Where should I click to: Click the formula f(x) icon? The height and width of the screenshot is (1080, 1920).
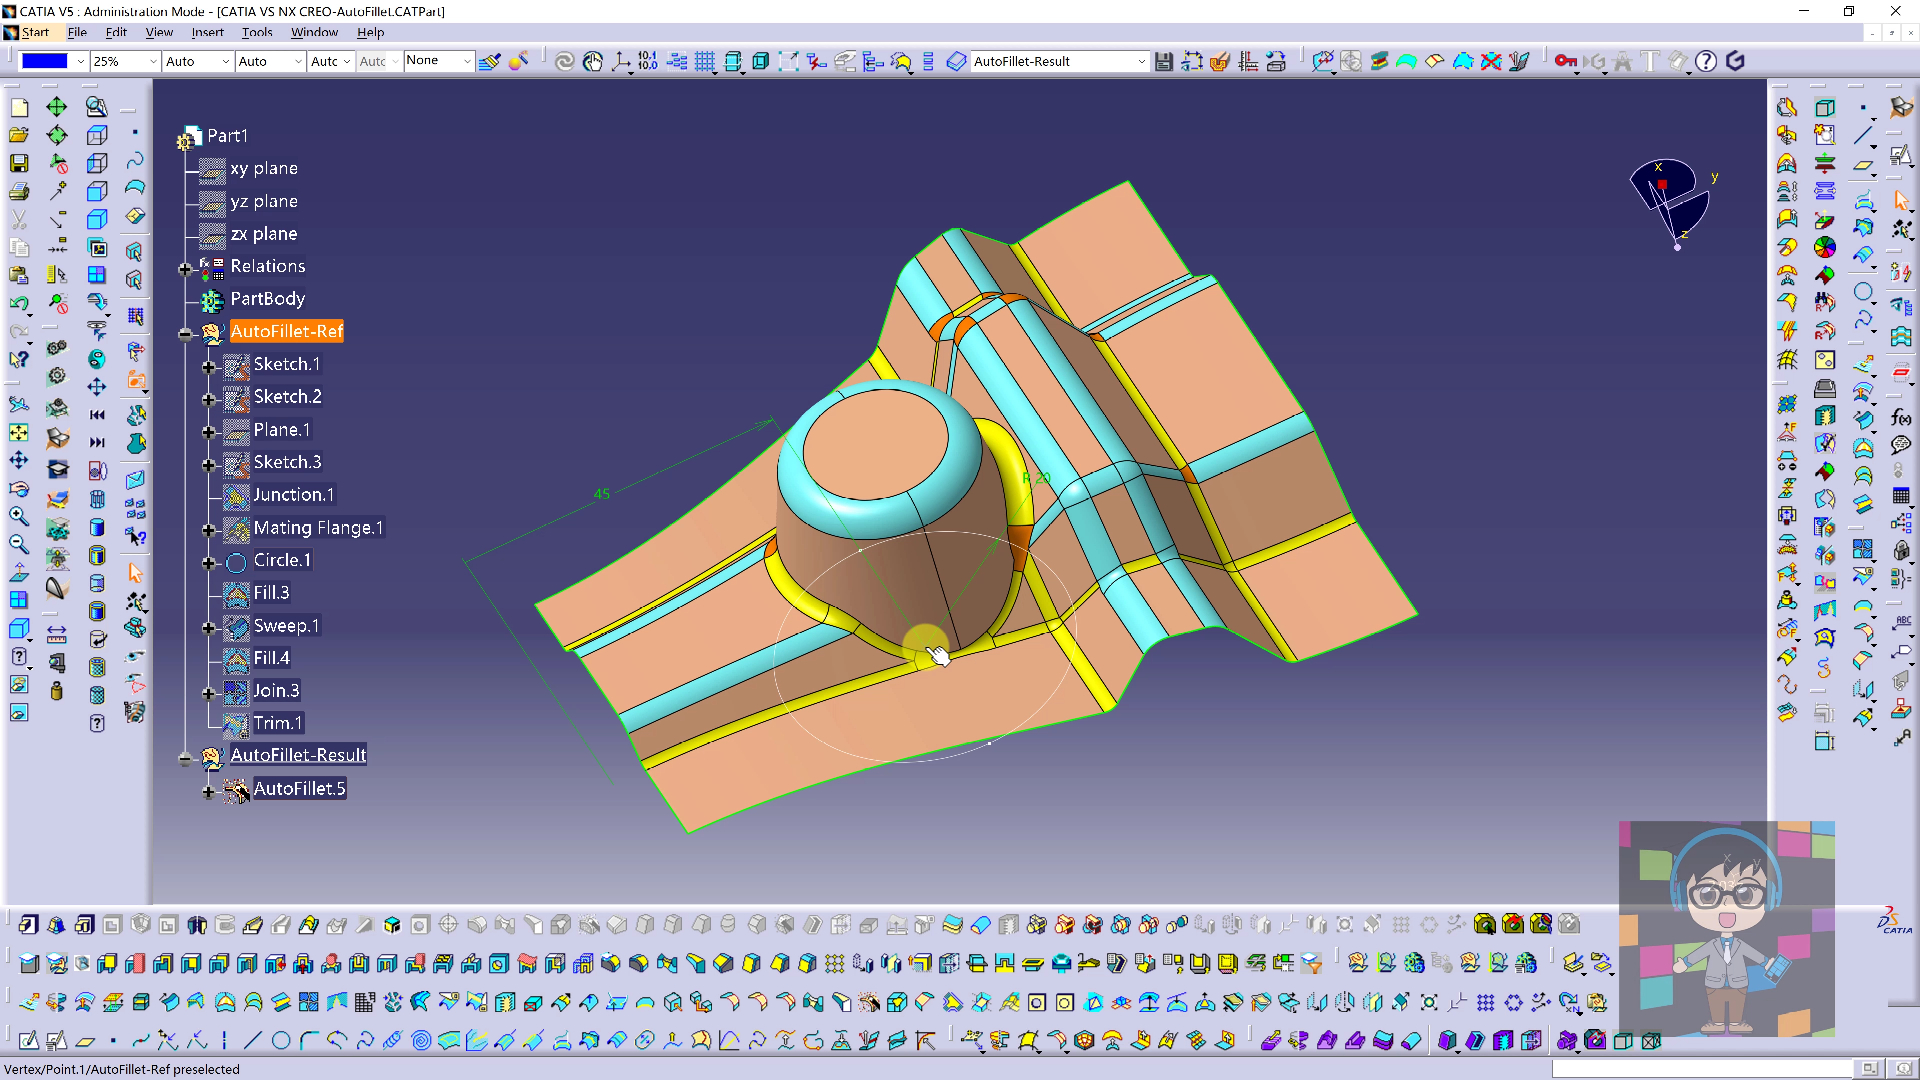[1901, 417]
